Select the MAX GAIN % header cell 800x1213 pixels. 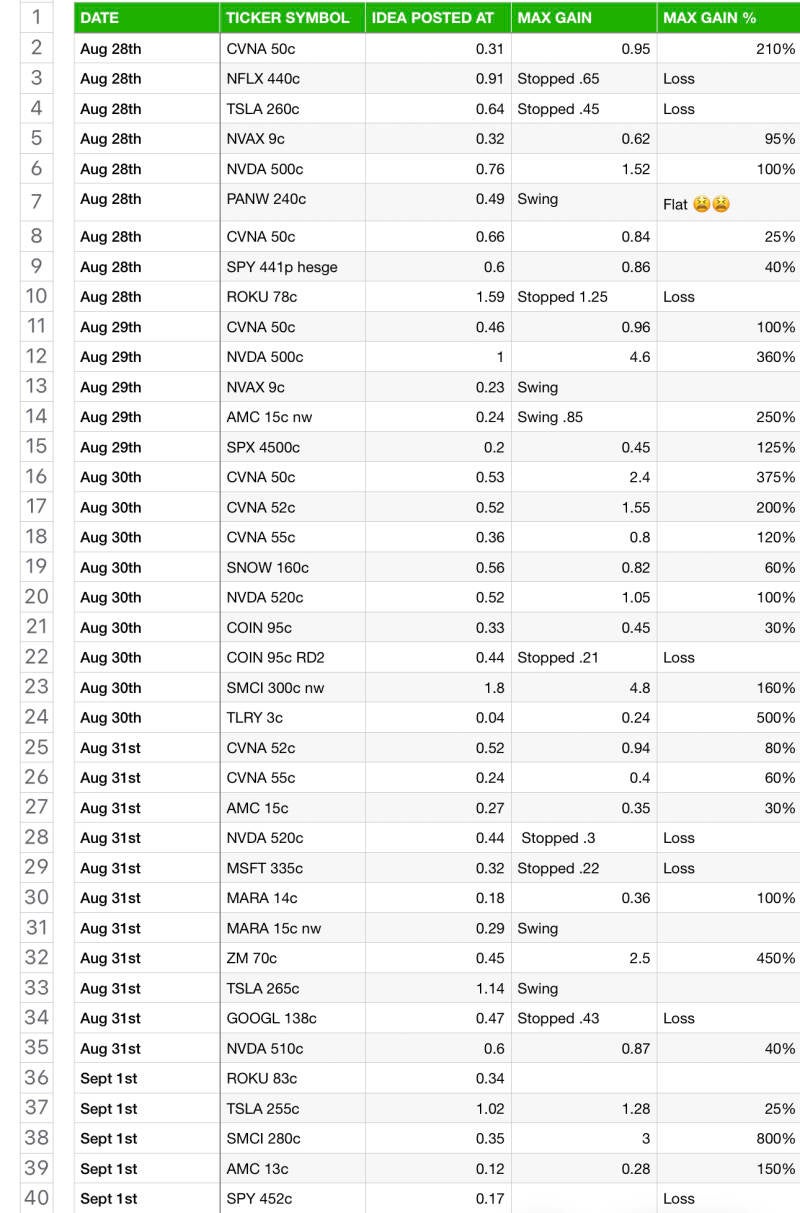click(727, 18)
